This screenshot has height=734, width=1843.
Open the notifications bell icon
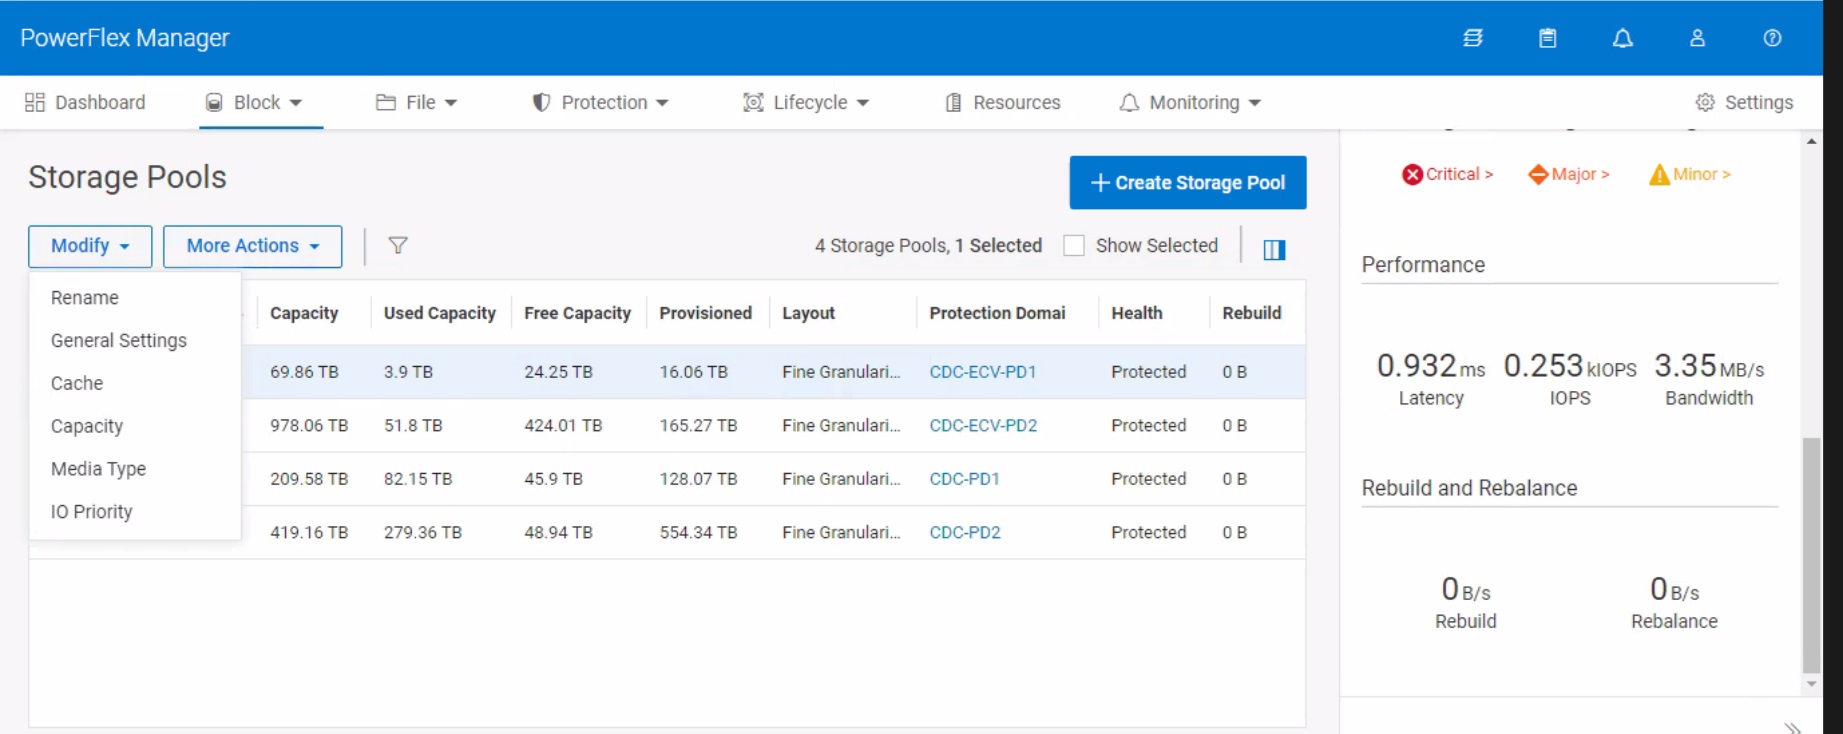tap(1622, 38)
